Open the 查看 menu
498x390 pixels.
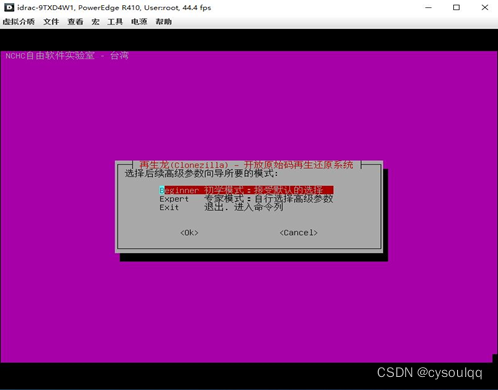[75, 22]
